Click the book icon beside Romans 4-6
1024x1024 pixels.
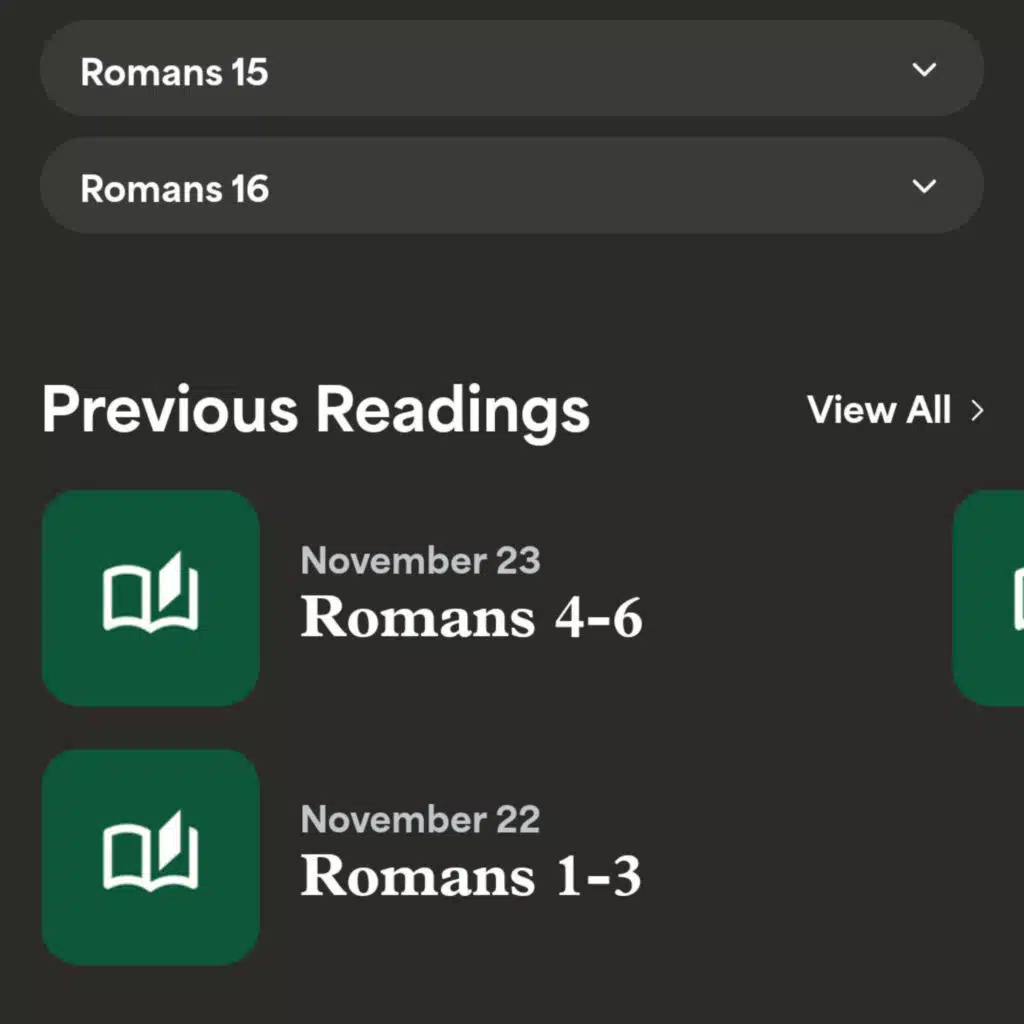(x=151, y=597)
